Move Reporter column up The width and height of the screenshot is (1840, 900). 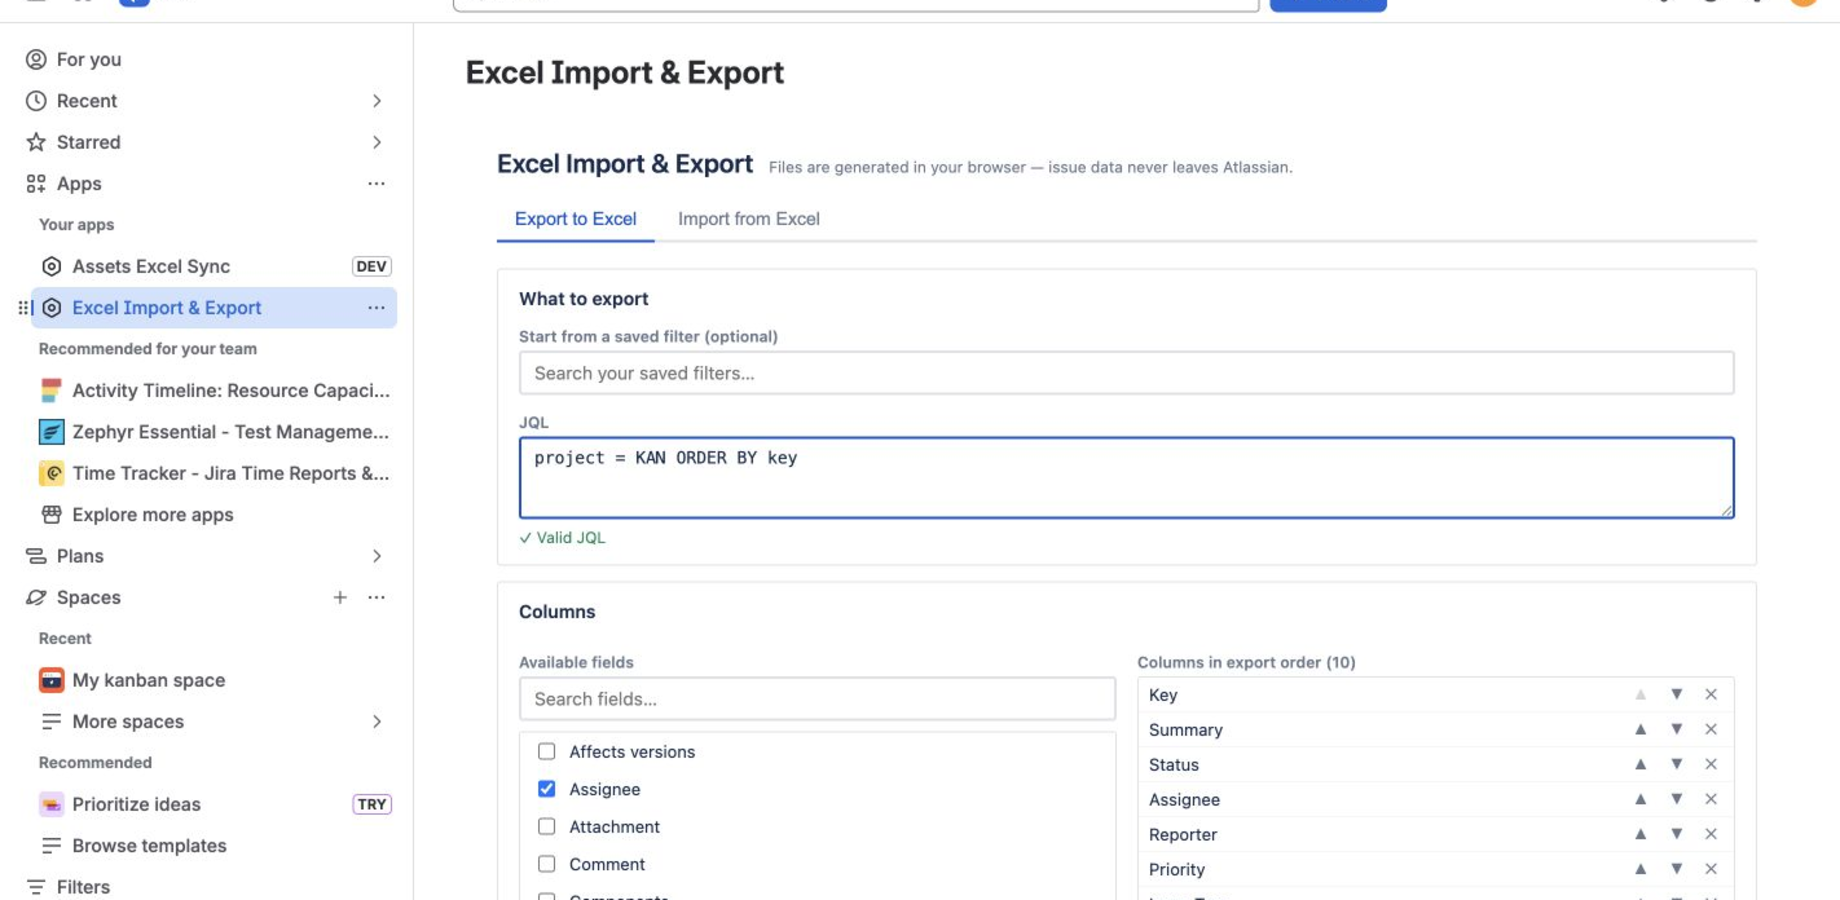(x=1640, y=834)
